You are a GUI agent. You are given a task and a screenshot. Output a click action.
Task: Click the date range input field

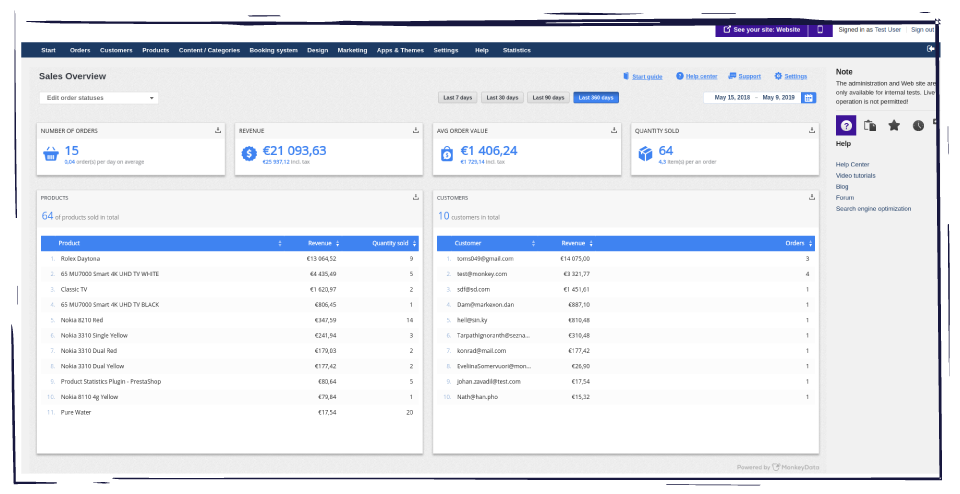pyautogui.click(x=752, y=98)
